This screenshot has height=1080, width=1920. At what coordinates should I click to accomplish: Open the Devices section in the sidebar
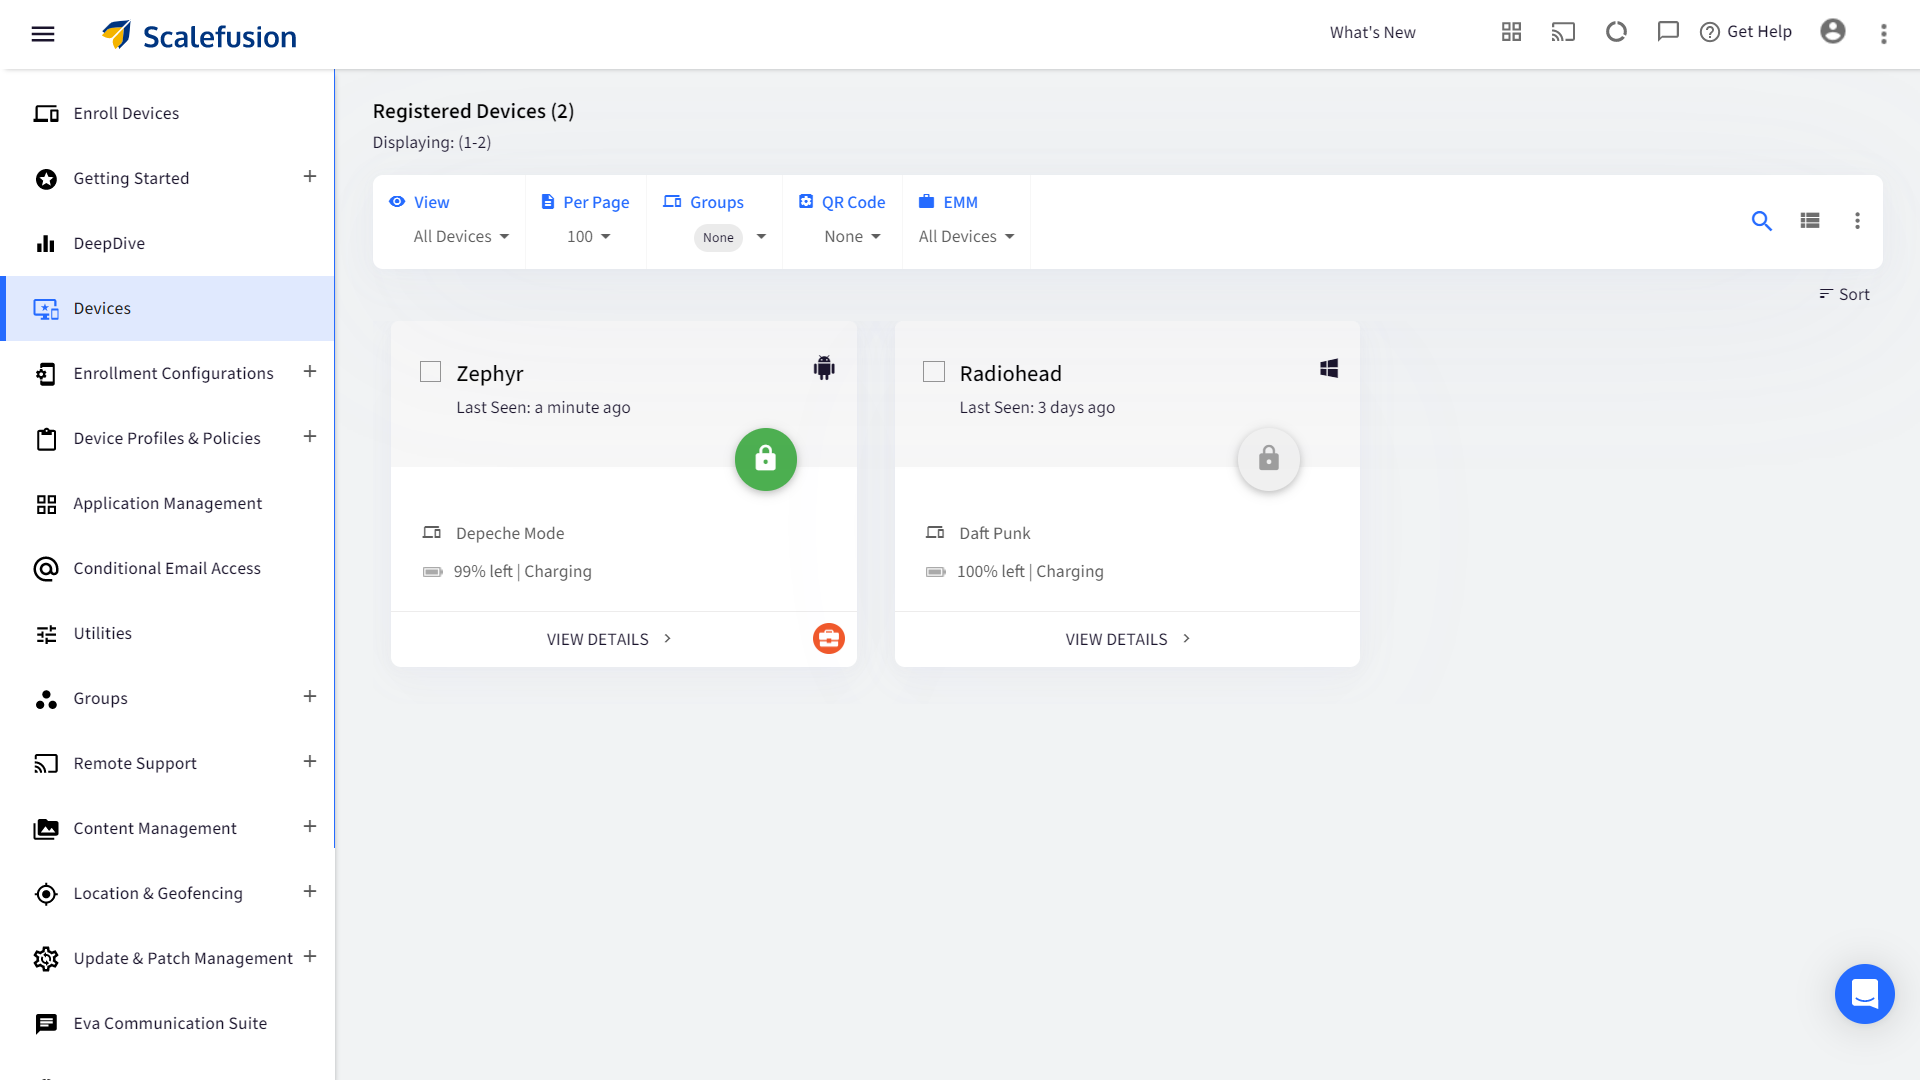point(102,308)
